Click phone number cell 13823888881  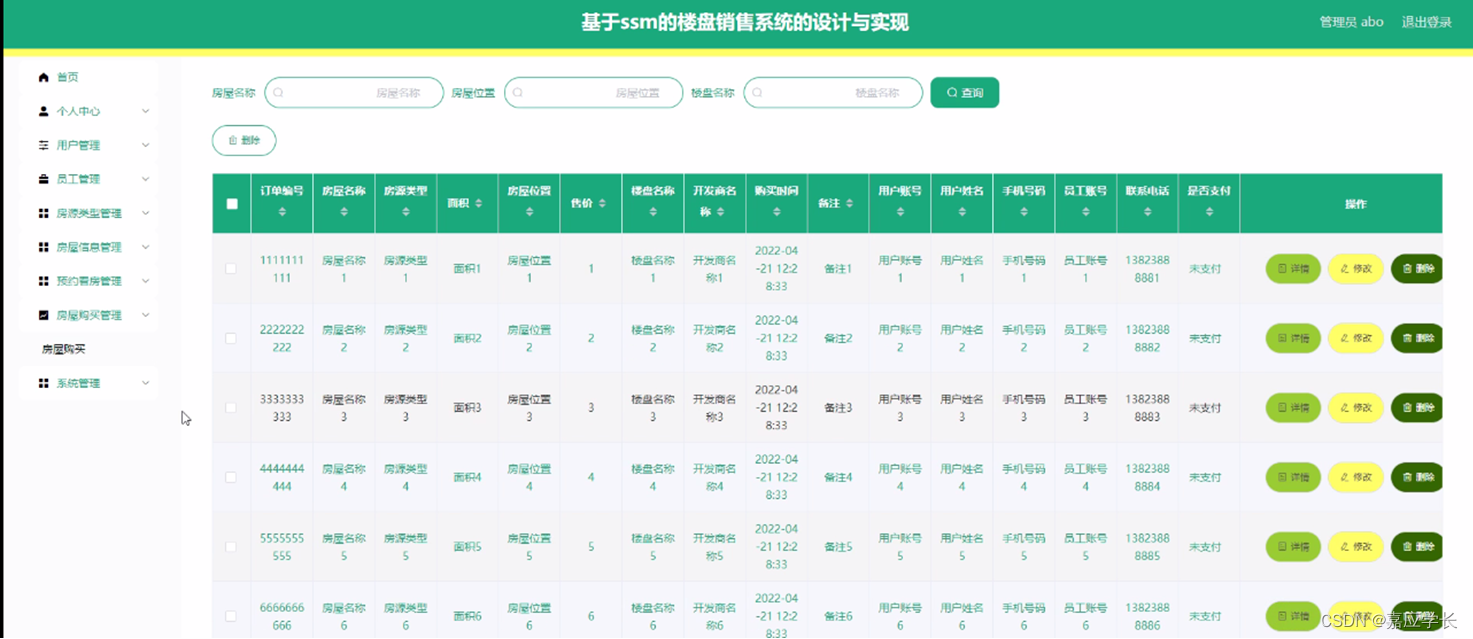tap(1148, 269)
